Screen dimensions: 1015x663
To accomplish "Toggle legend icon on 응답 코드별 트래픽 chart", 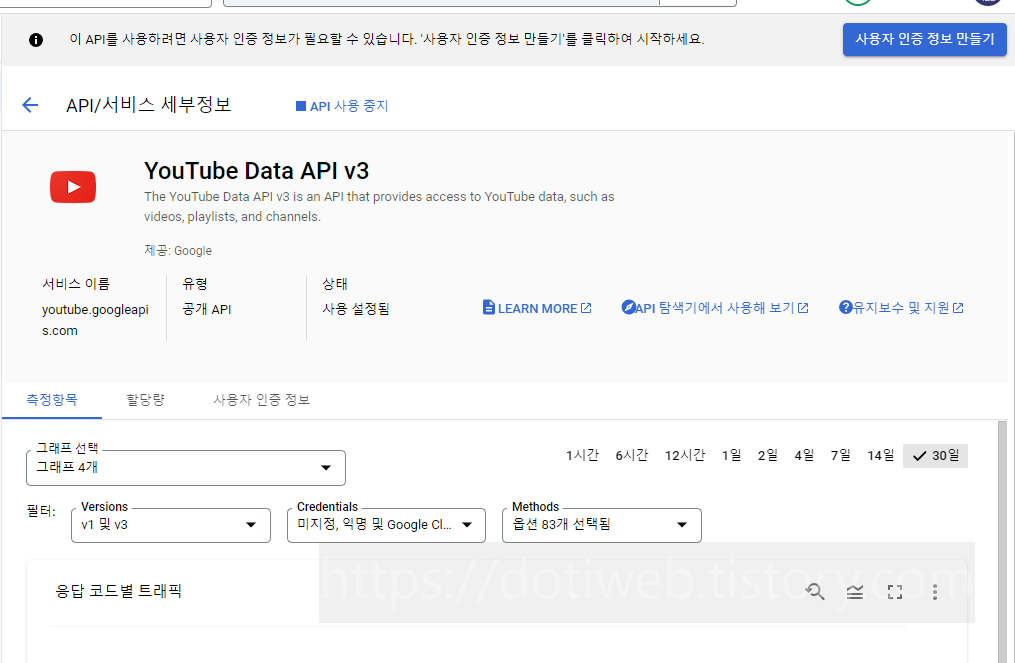I will click(855, 592).
